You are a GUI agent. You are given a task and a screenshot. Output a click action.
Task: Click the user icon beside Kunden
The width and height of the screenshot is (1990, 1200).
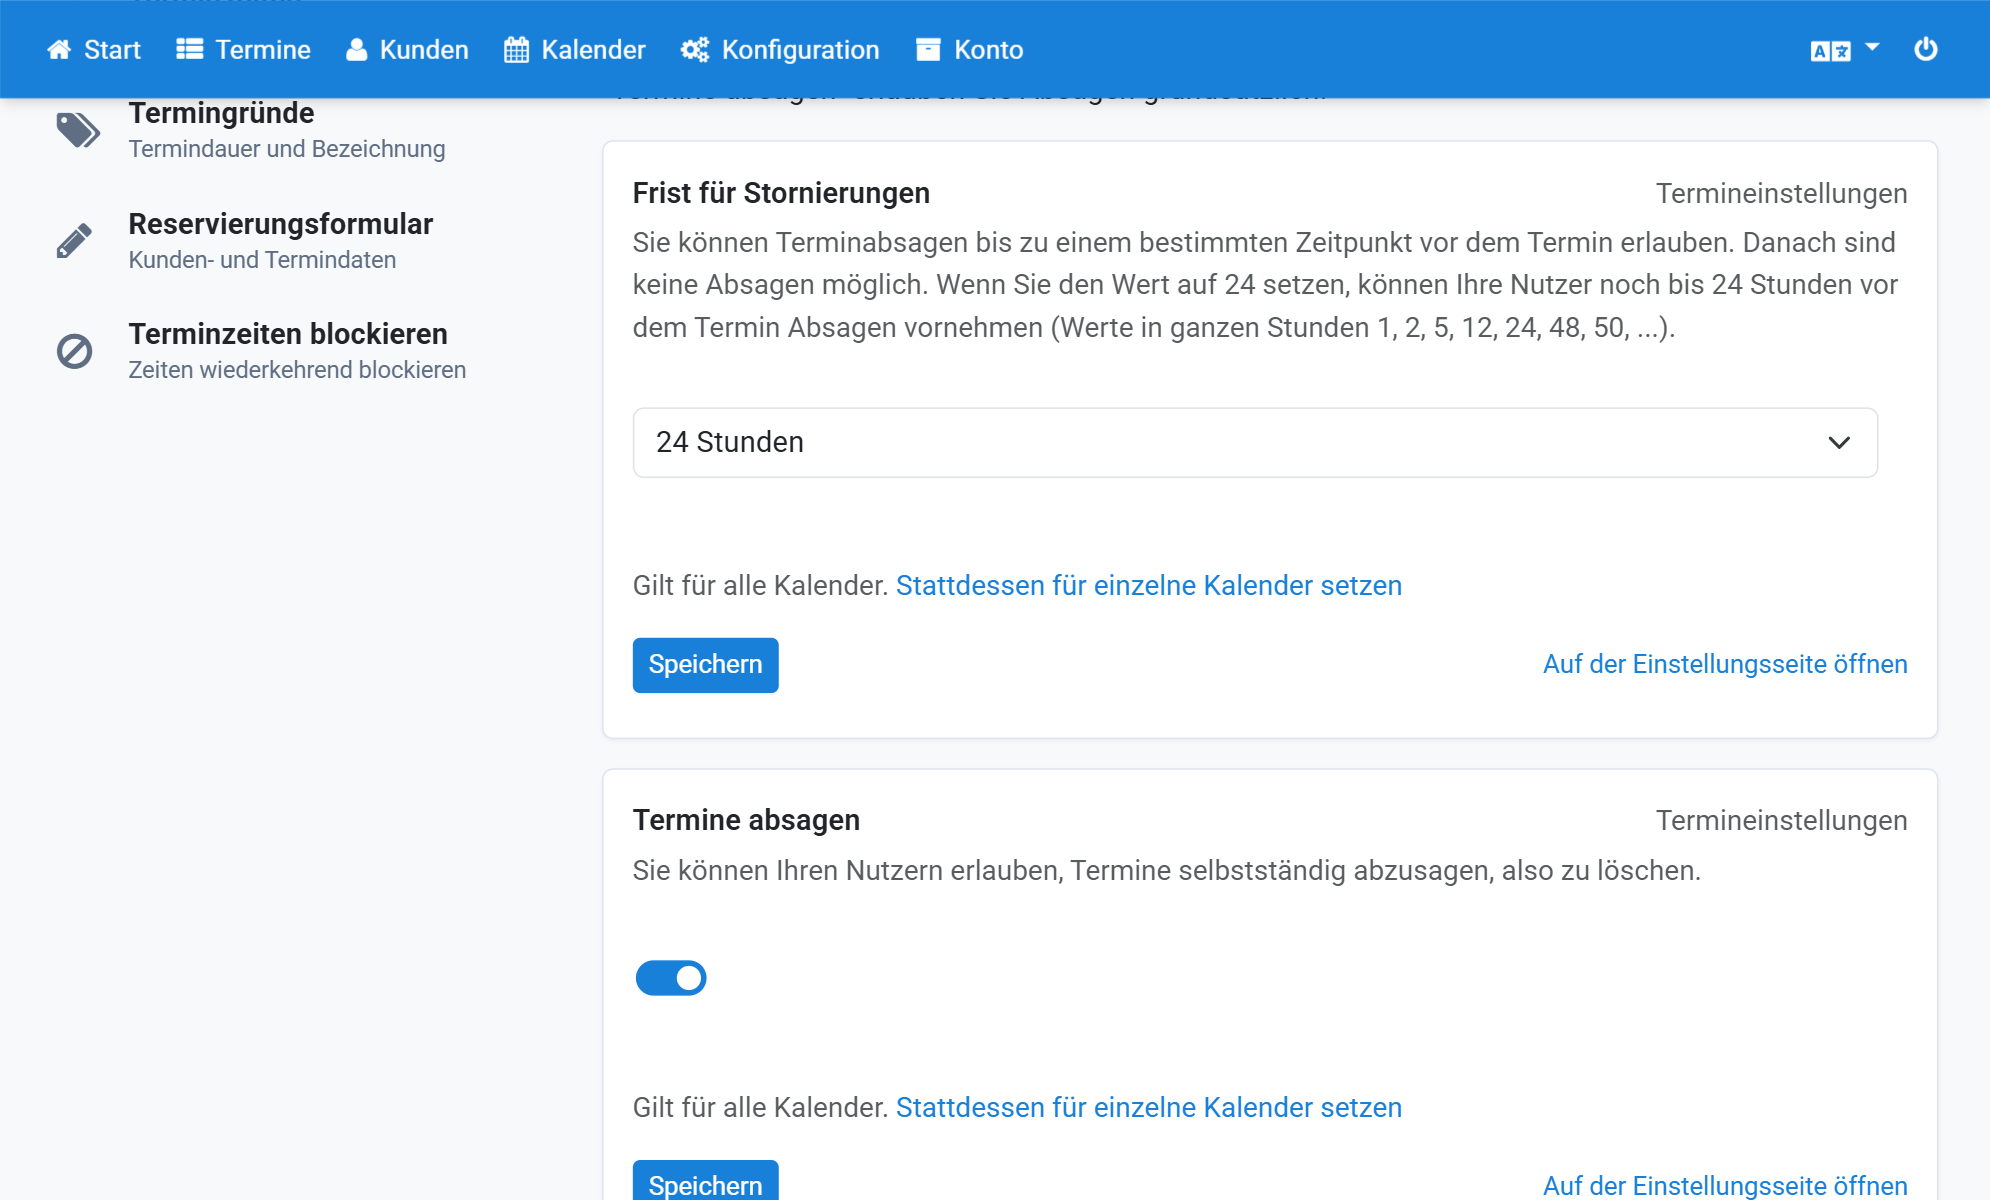coord(356,50)
